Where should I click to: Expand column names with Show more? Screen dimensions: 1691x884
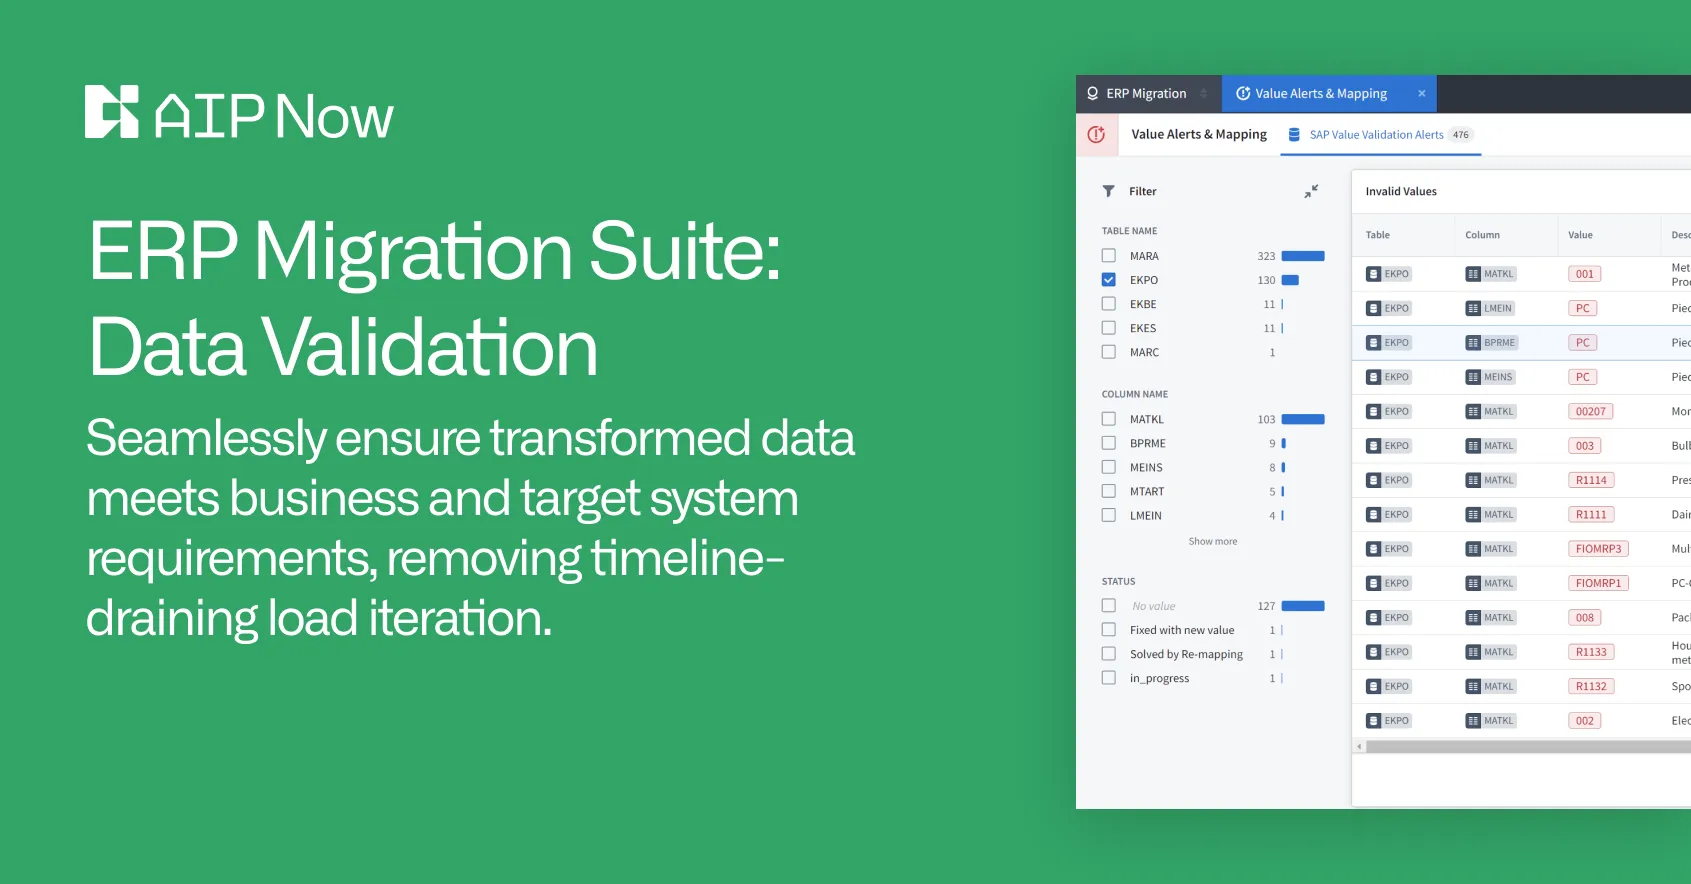[x=1213, y=542]
